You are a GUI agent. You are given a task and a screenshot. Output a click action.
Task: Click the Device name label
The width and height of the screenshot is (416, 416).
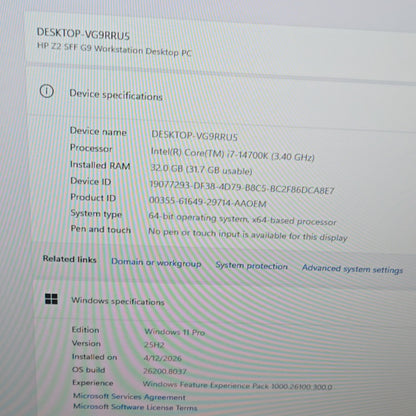(x=98, y=131)
